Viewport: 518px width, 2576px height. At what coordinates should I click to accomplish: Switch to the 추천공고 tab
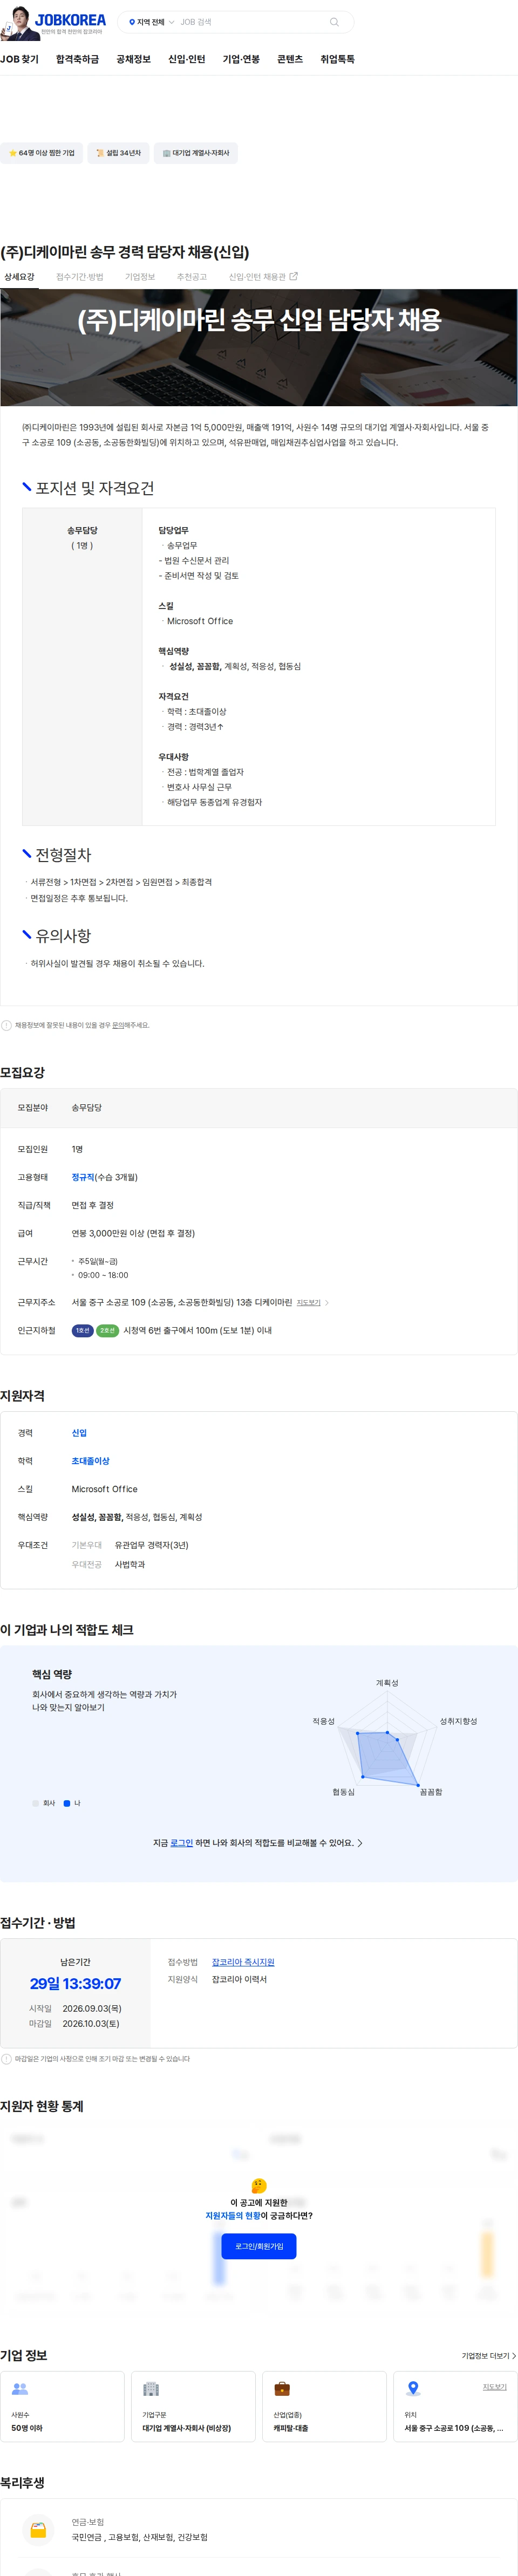[191, 277]
